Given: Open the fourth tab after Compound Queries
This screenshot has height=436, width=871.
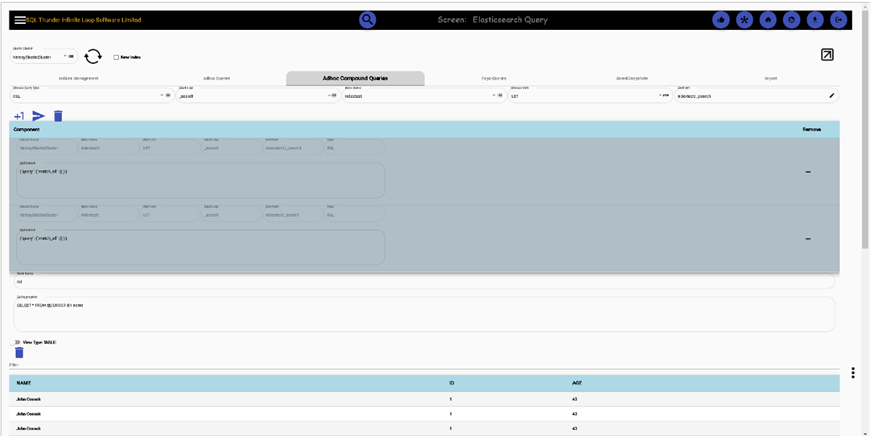Looking at the screenshot, I should (494, 78).
